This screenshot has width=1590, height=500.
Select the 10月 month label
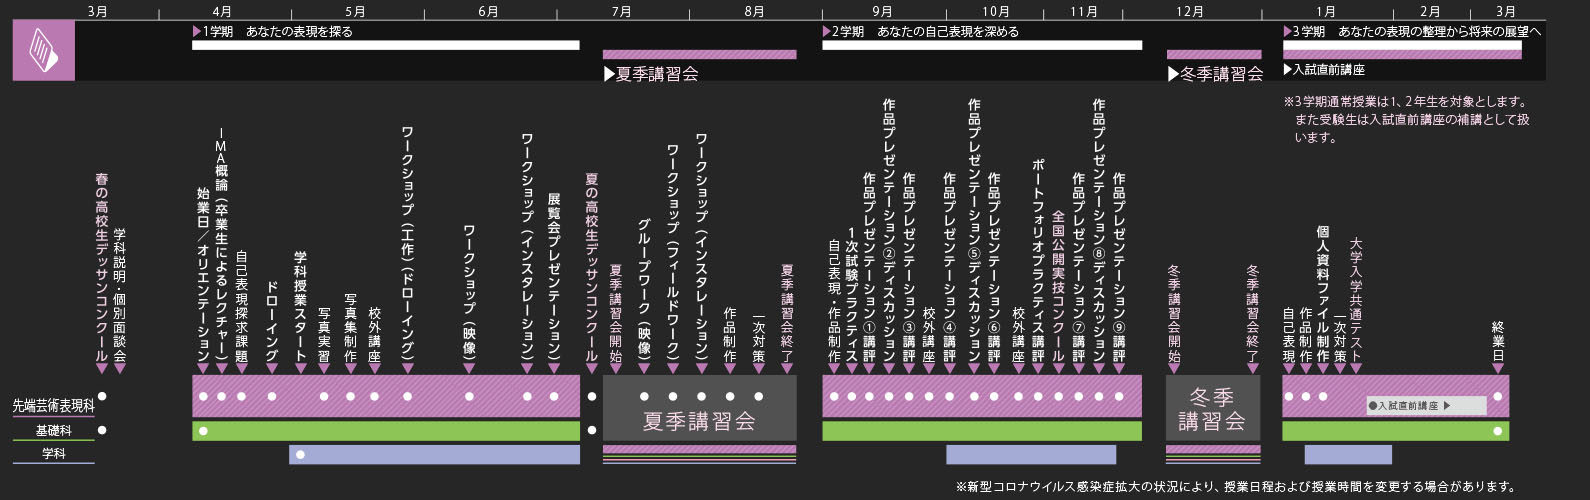pyautogui.click(x=995, y=11)
